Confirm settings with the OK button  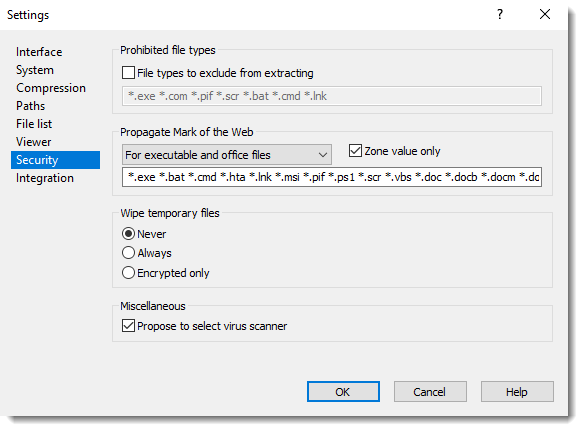click(x=343, y=392)
